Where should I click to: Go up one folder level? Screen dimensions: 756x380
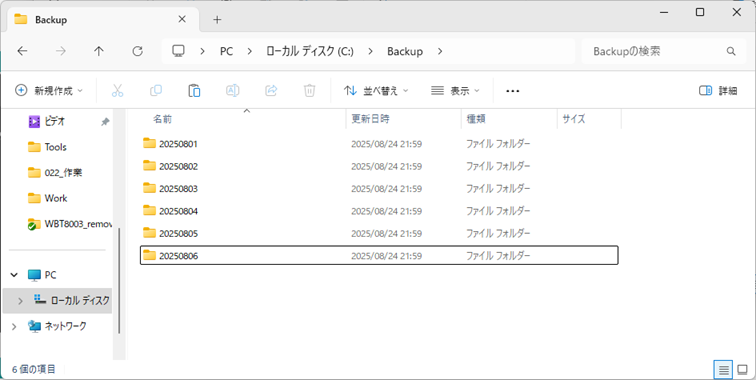99,51
